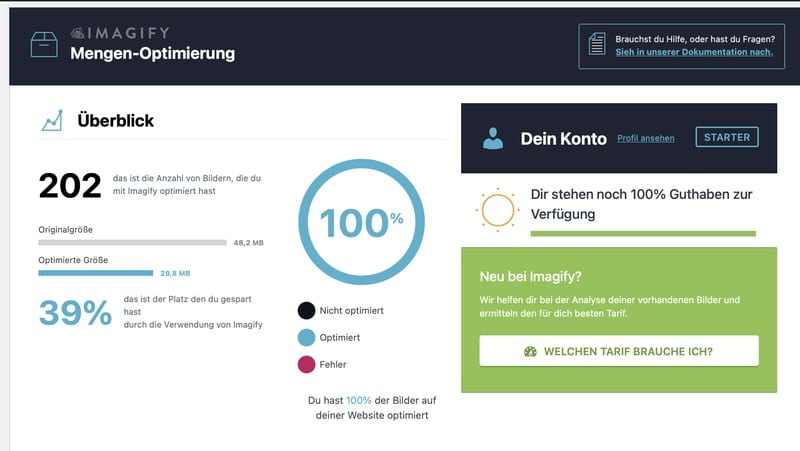Click the document icon in the help box
800x451 pixels.
tap(596, 44)
